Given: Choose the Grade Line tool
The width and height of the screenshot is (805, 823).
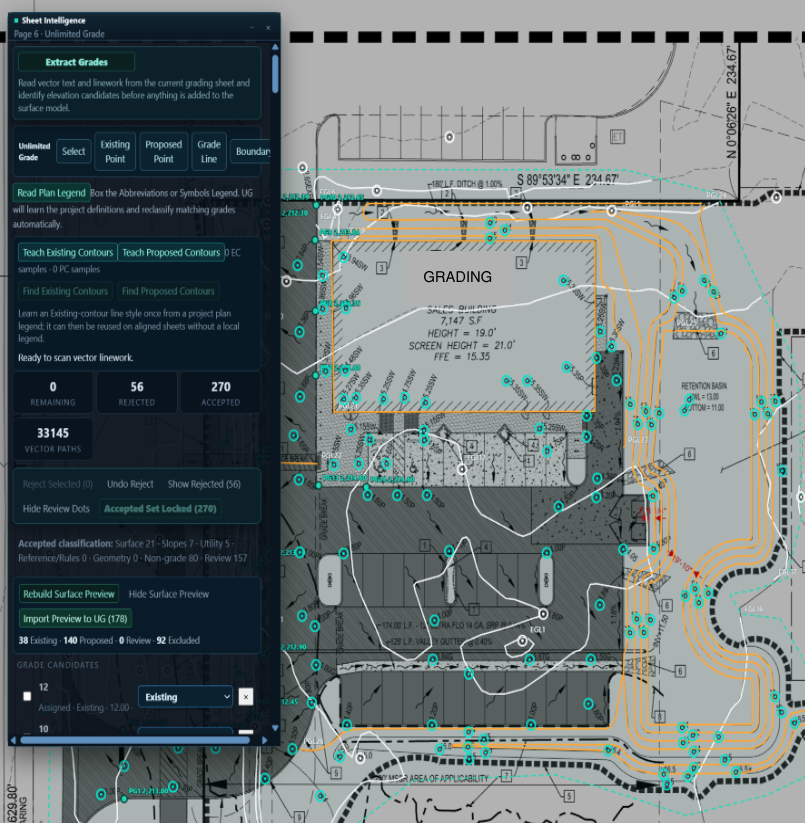Looking at the screenshot, I should click(209, 151).
